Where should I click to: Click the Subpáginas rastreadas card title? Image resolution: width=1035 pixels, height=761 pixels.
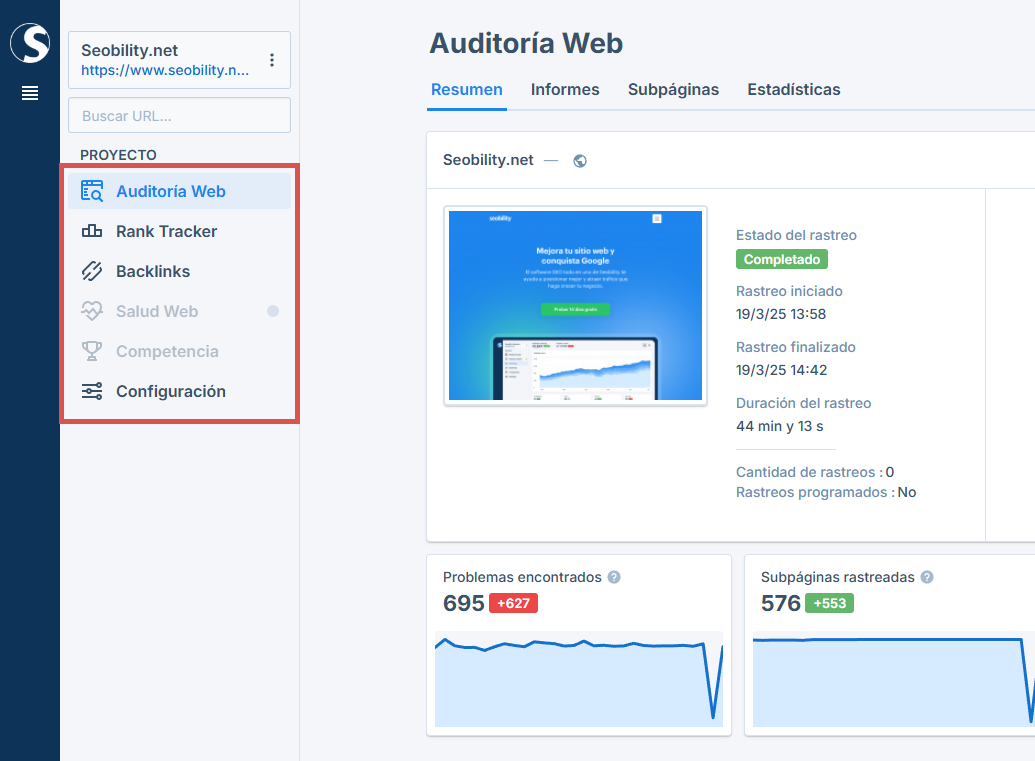(x=838, y=578)
